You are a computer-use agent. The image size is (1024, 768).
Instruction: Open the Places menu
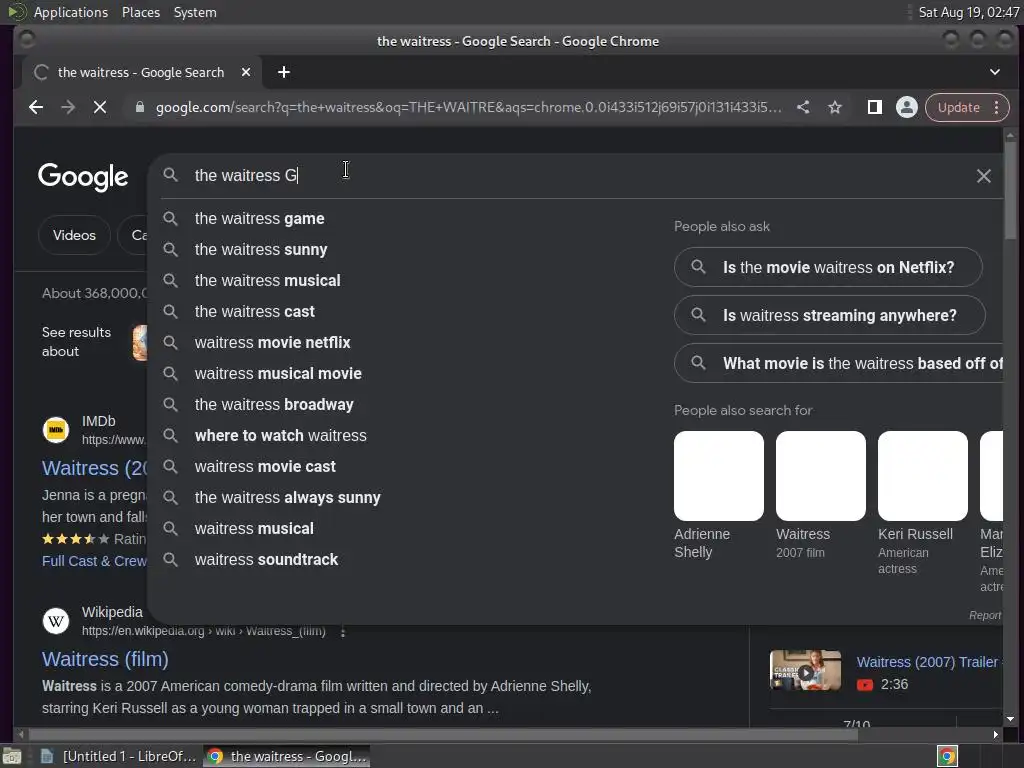tap(141, 12)
